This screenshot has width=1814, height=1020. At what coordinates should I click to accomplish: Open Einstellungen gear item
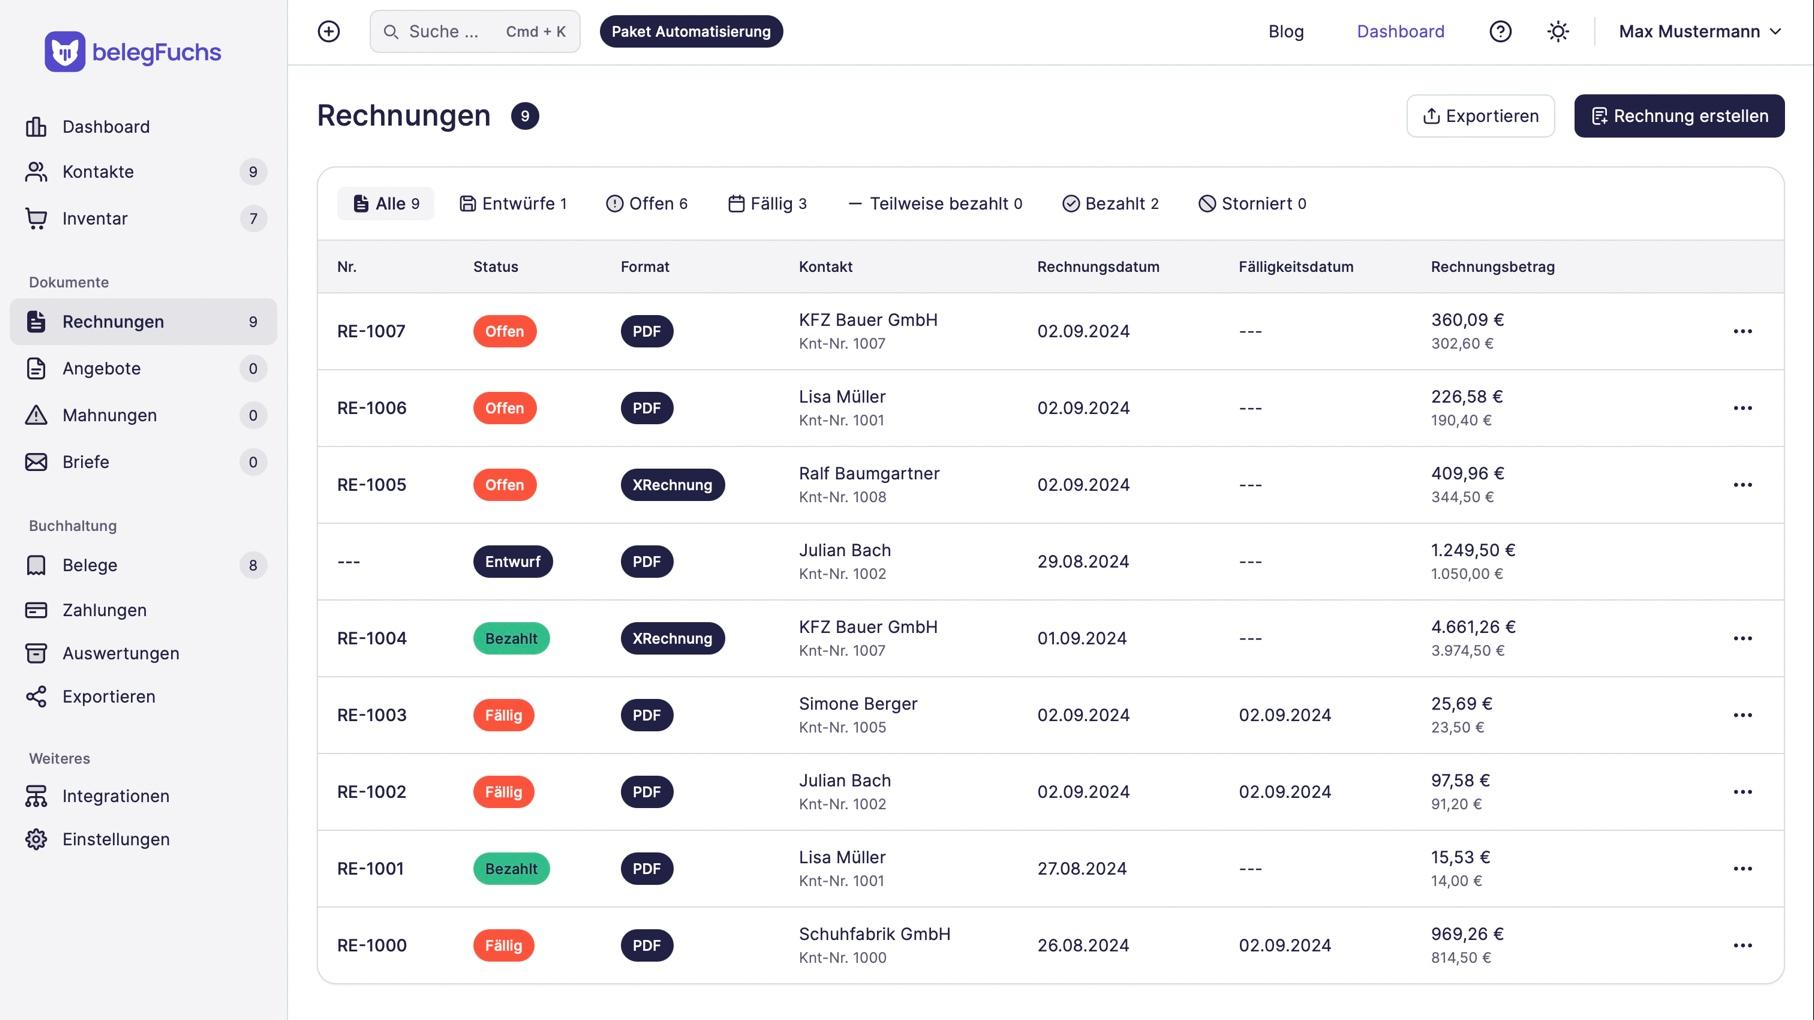(143, 840)
